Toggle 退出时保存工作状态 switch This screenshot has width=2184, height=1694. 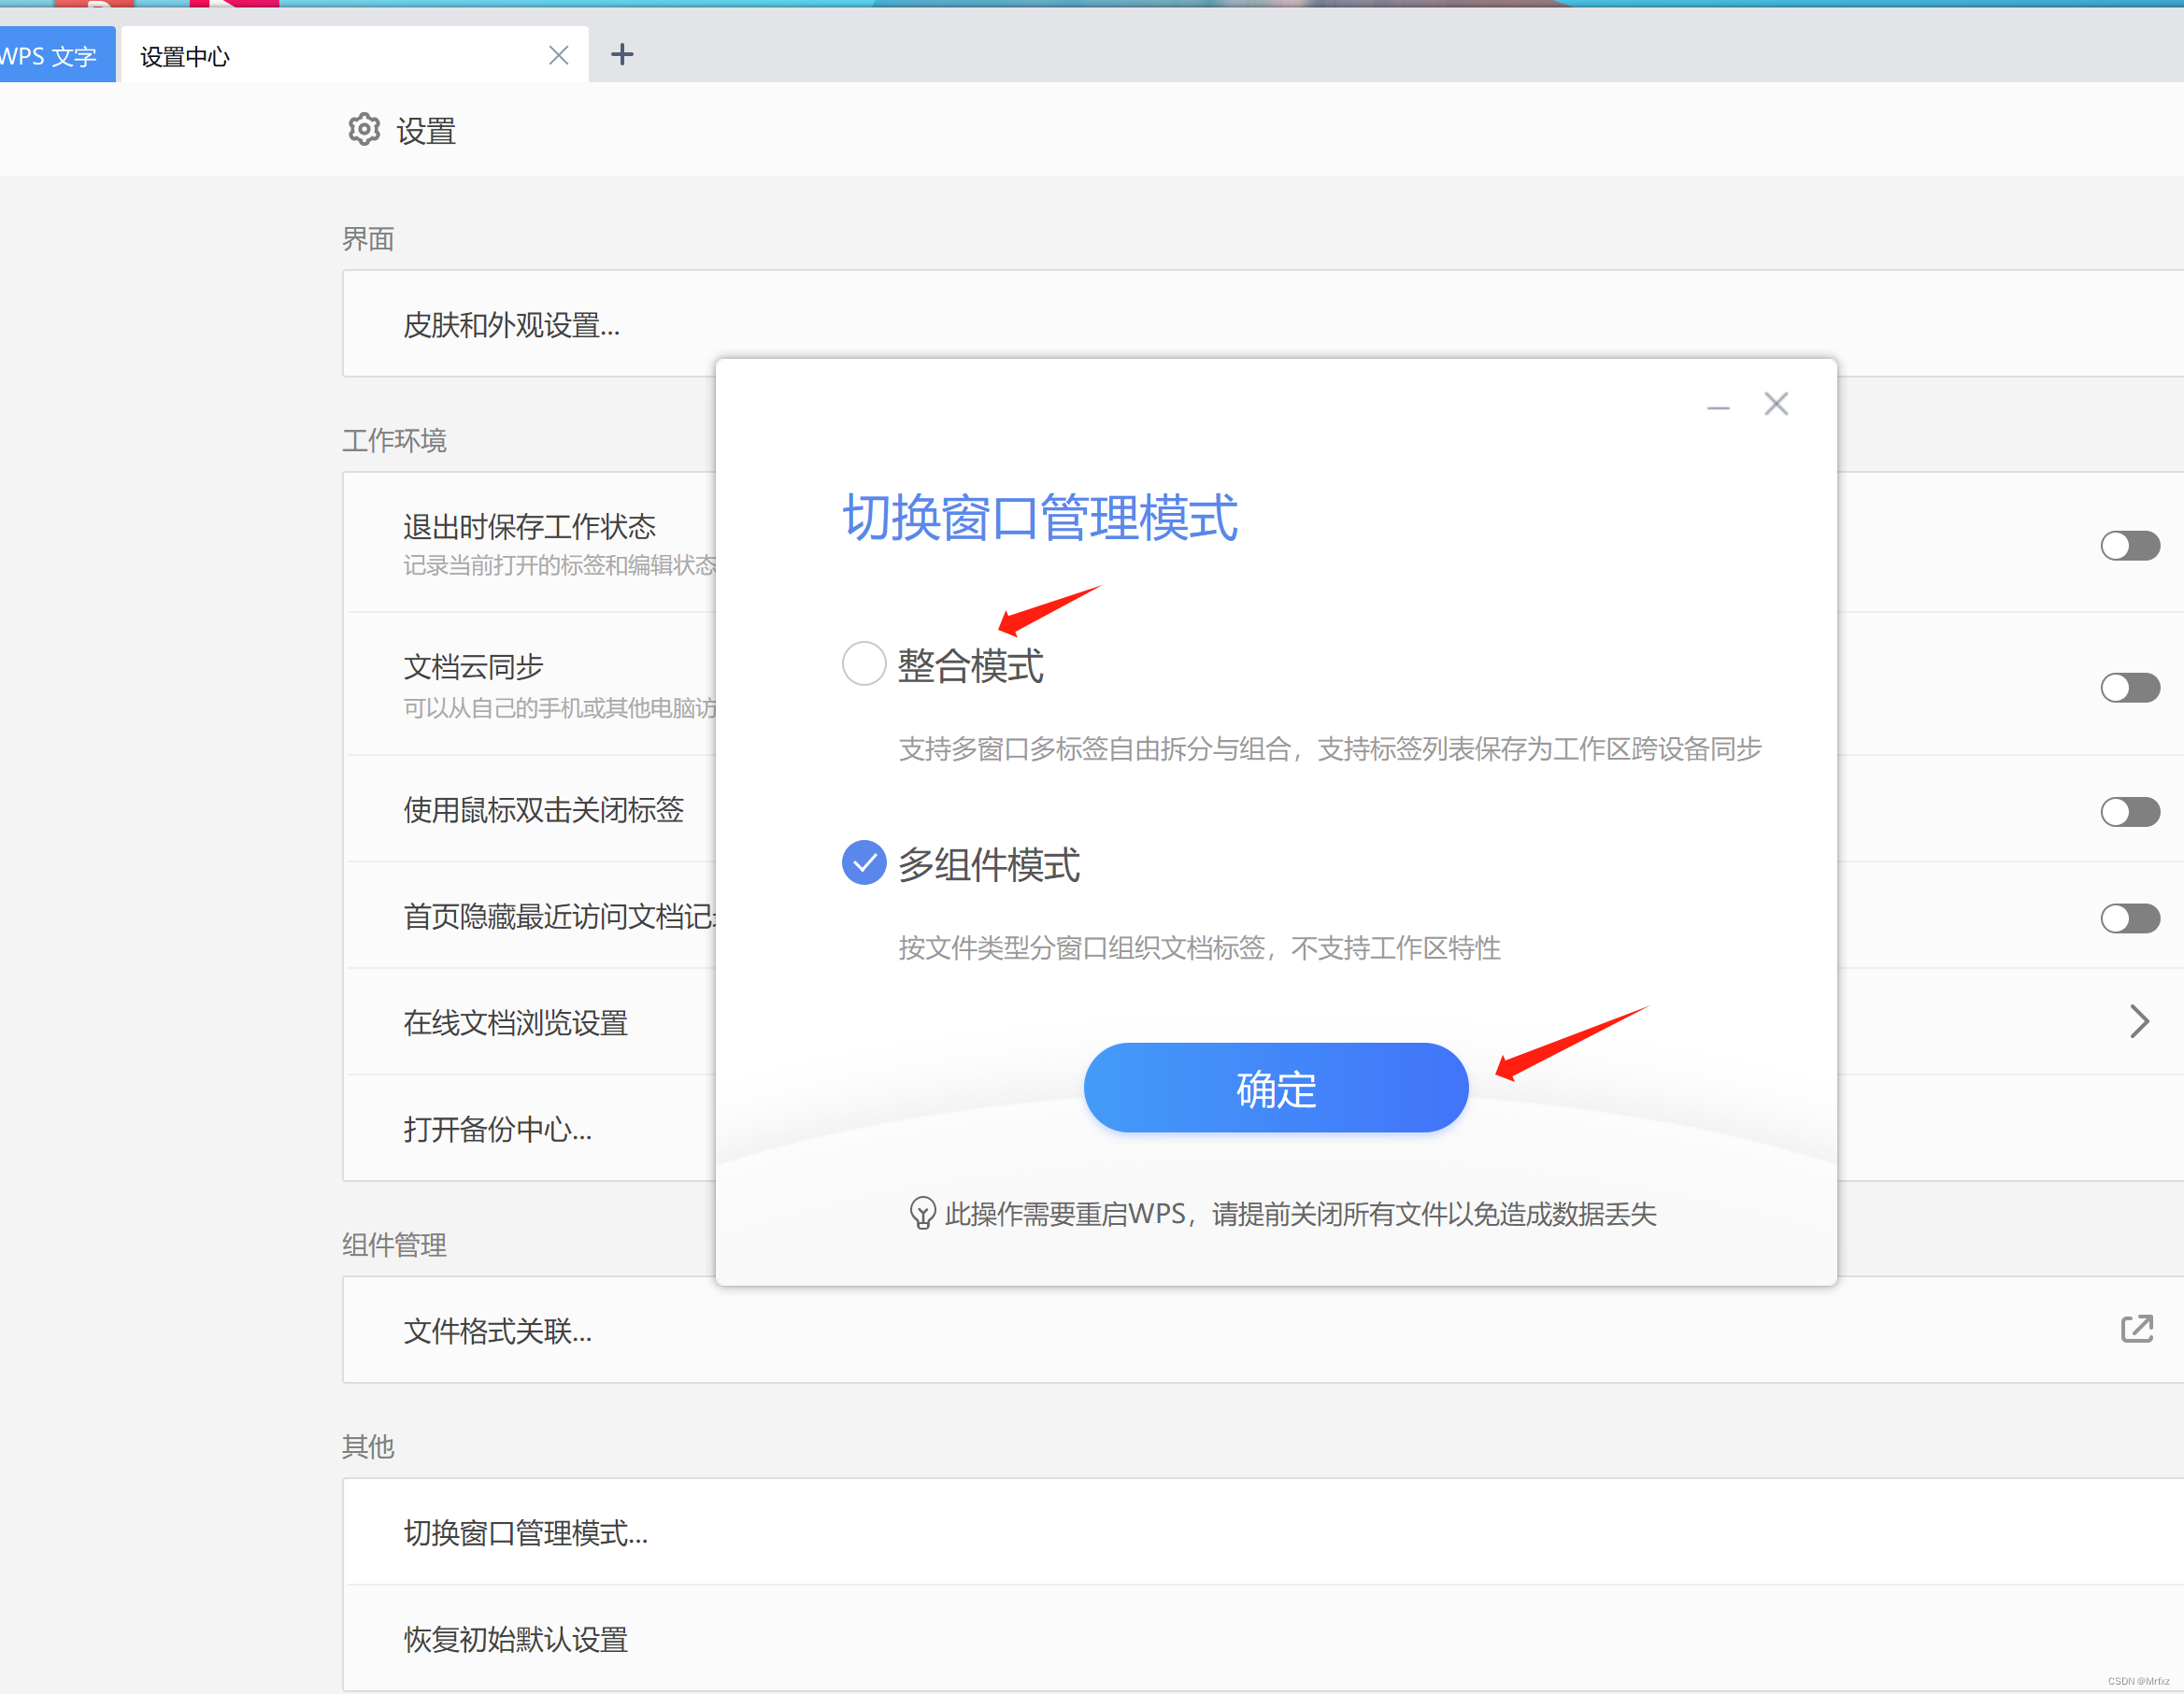2129,546
